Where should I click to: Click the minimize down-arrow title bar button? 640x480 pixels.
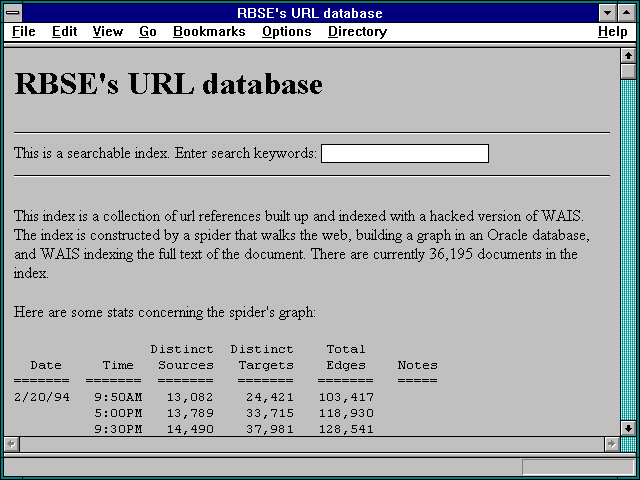coord(607,13)
